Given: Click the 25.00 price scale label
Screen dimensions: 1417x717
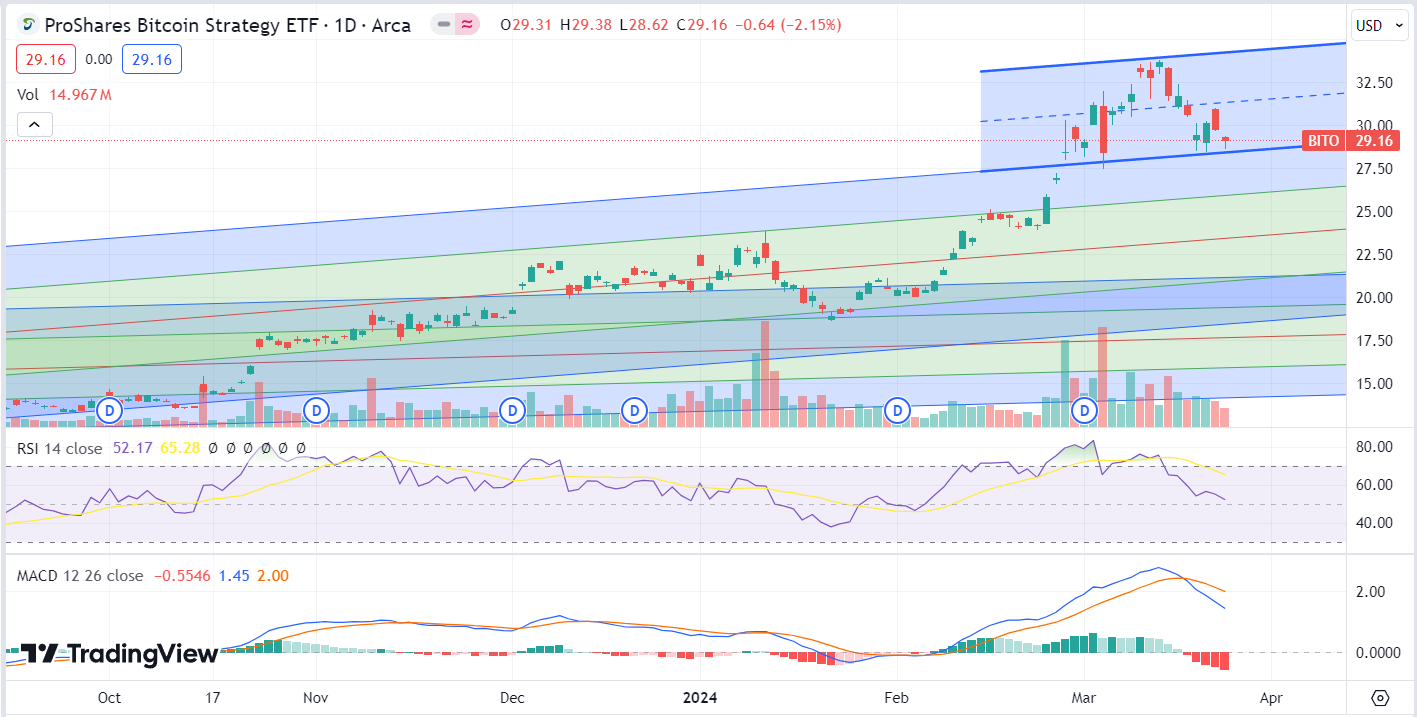Looking at the screenshot, I should (x=1375, y=211).
